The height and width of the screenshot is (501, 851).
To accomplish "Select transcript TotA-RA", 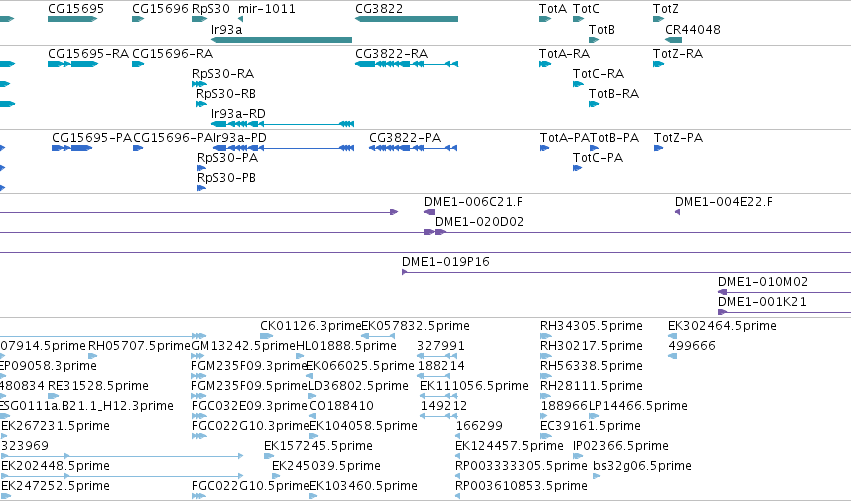I will pyautogui.click(x=564, y=54).
